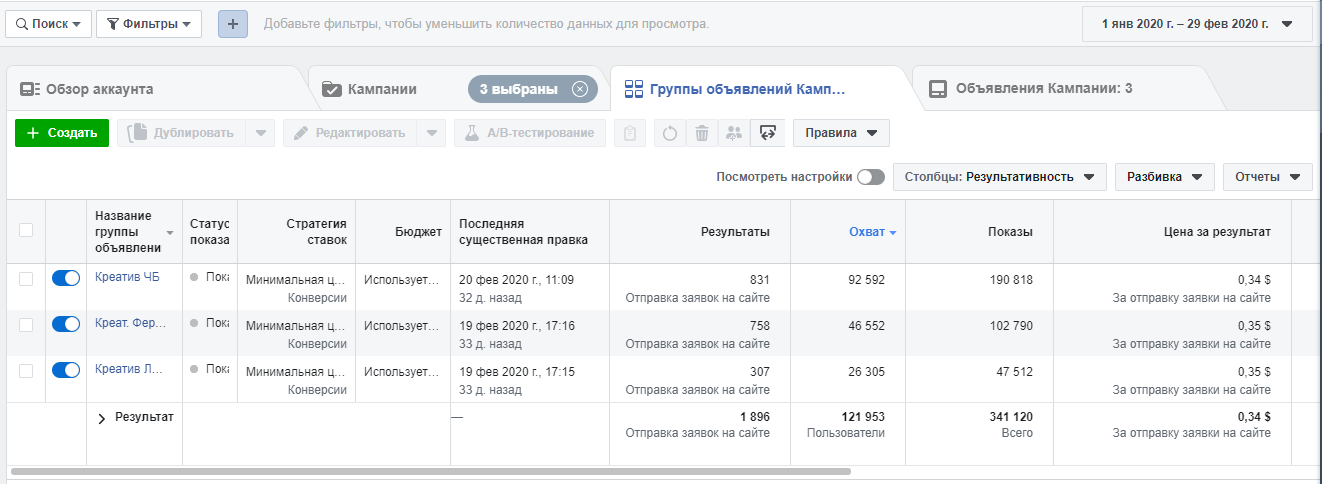The height and width of the screenshot is (484, 1322).
Task: Click the clipboard paste icon
Action: [x=629, y=133]
